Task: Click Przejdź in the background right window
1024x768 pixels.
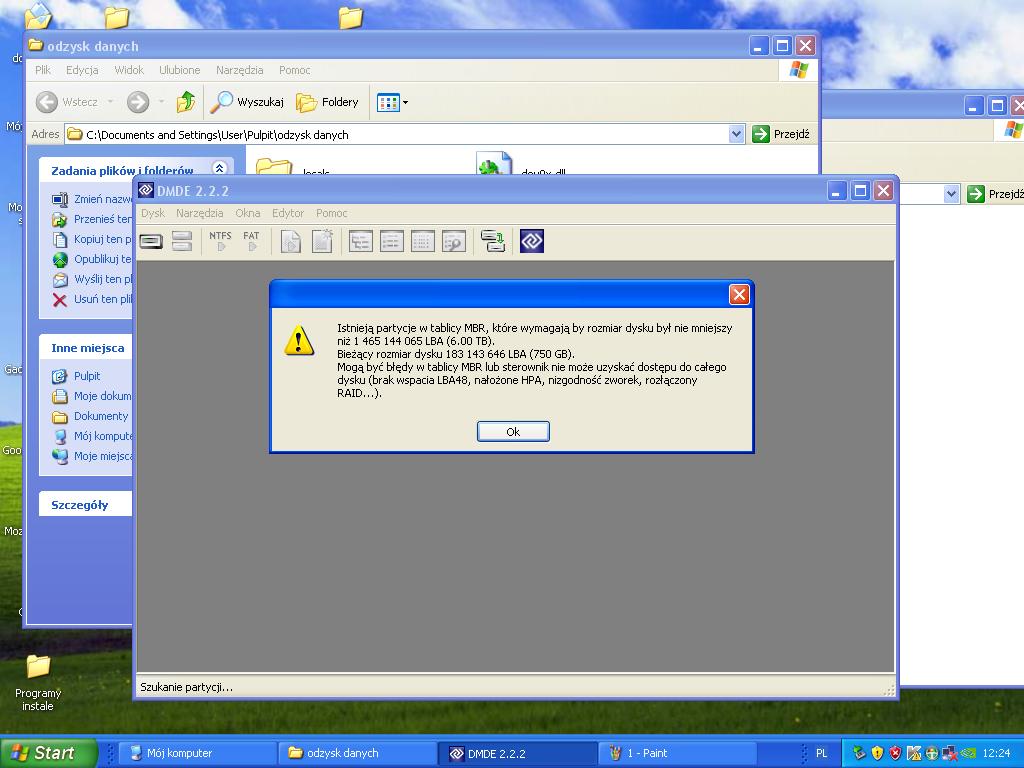Action: tap(995, 193)
